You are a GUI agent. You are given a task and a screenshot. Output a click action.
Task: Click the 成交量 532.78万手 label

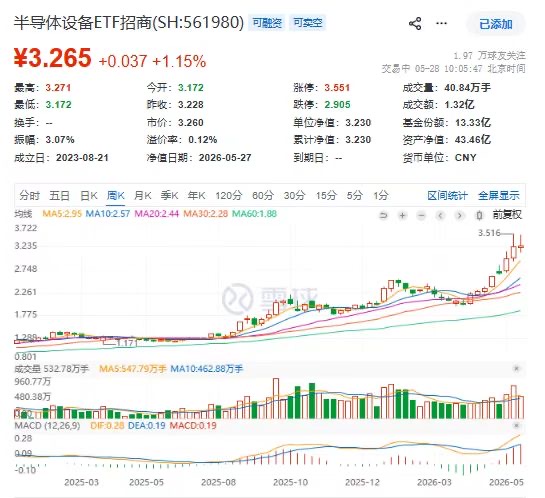tap(51, 369)
